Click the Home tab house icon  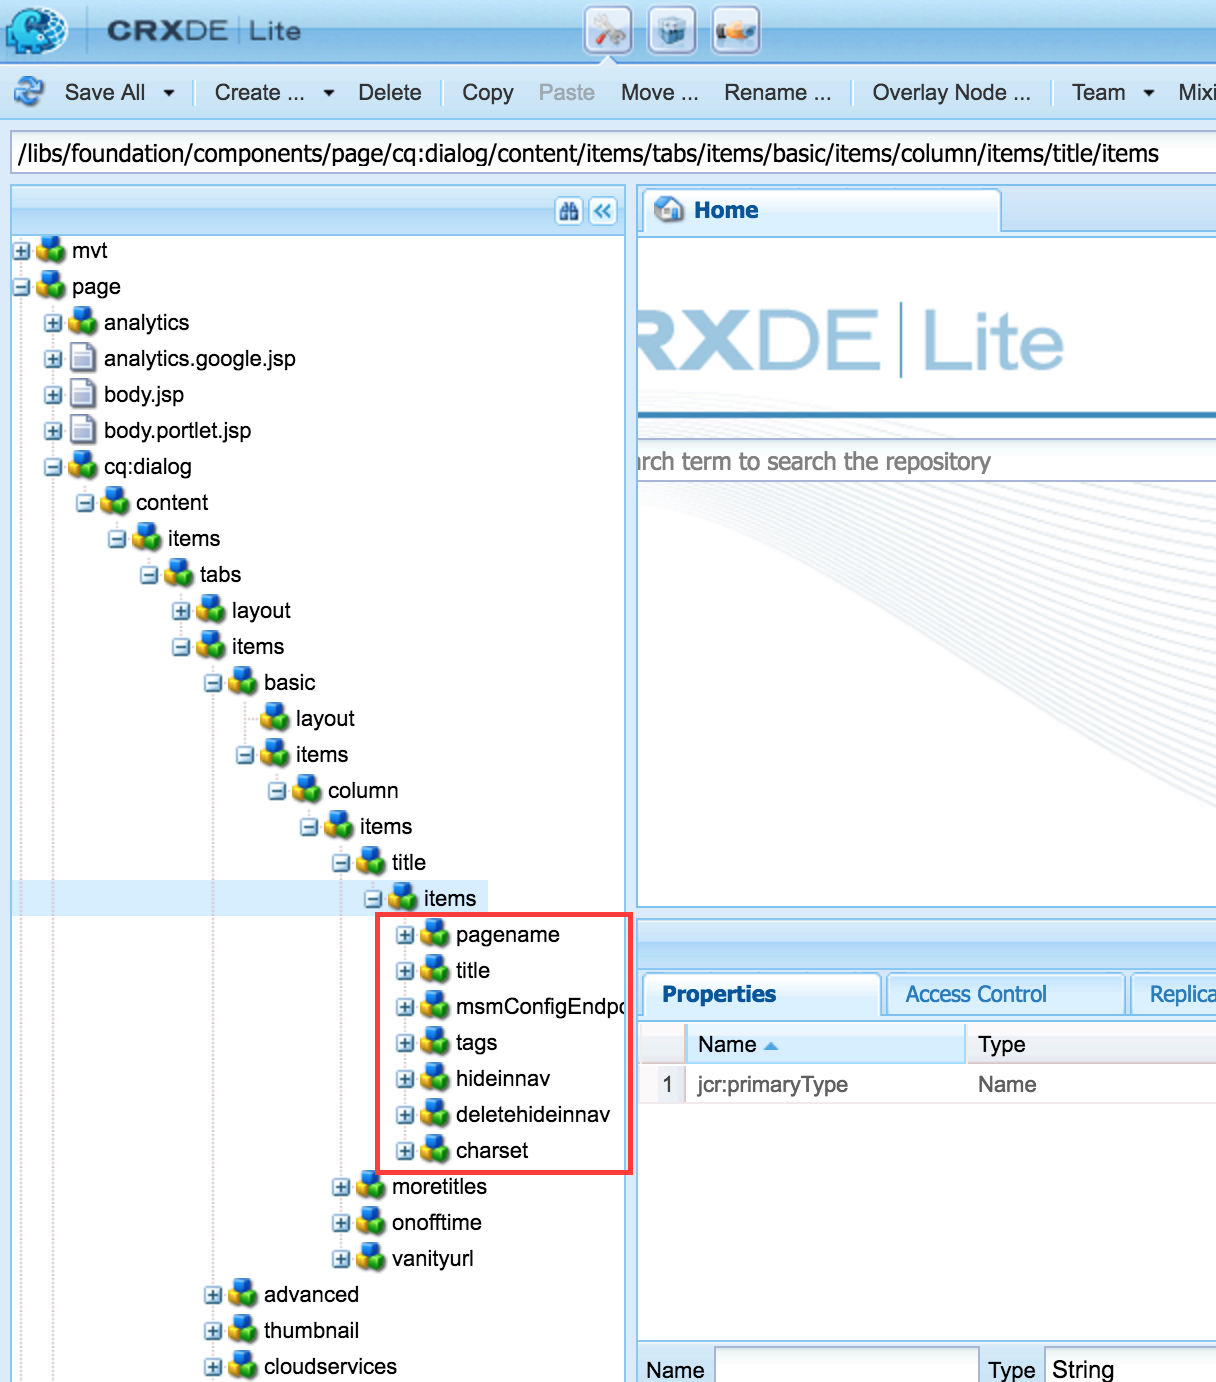pos(669,210)
